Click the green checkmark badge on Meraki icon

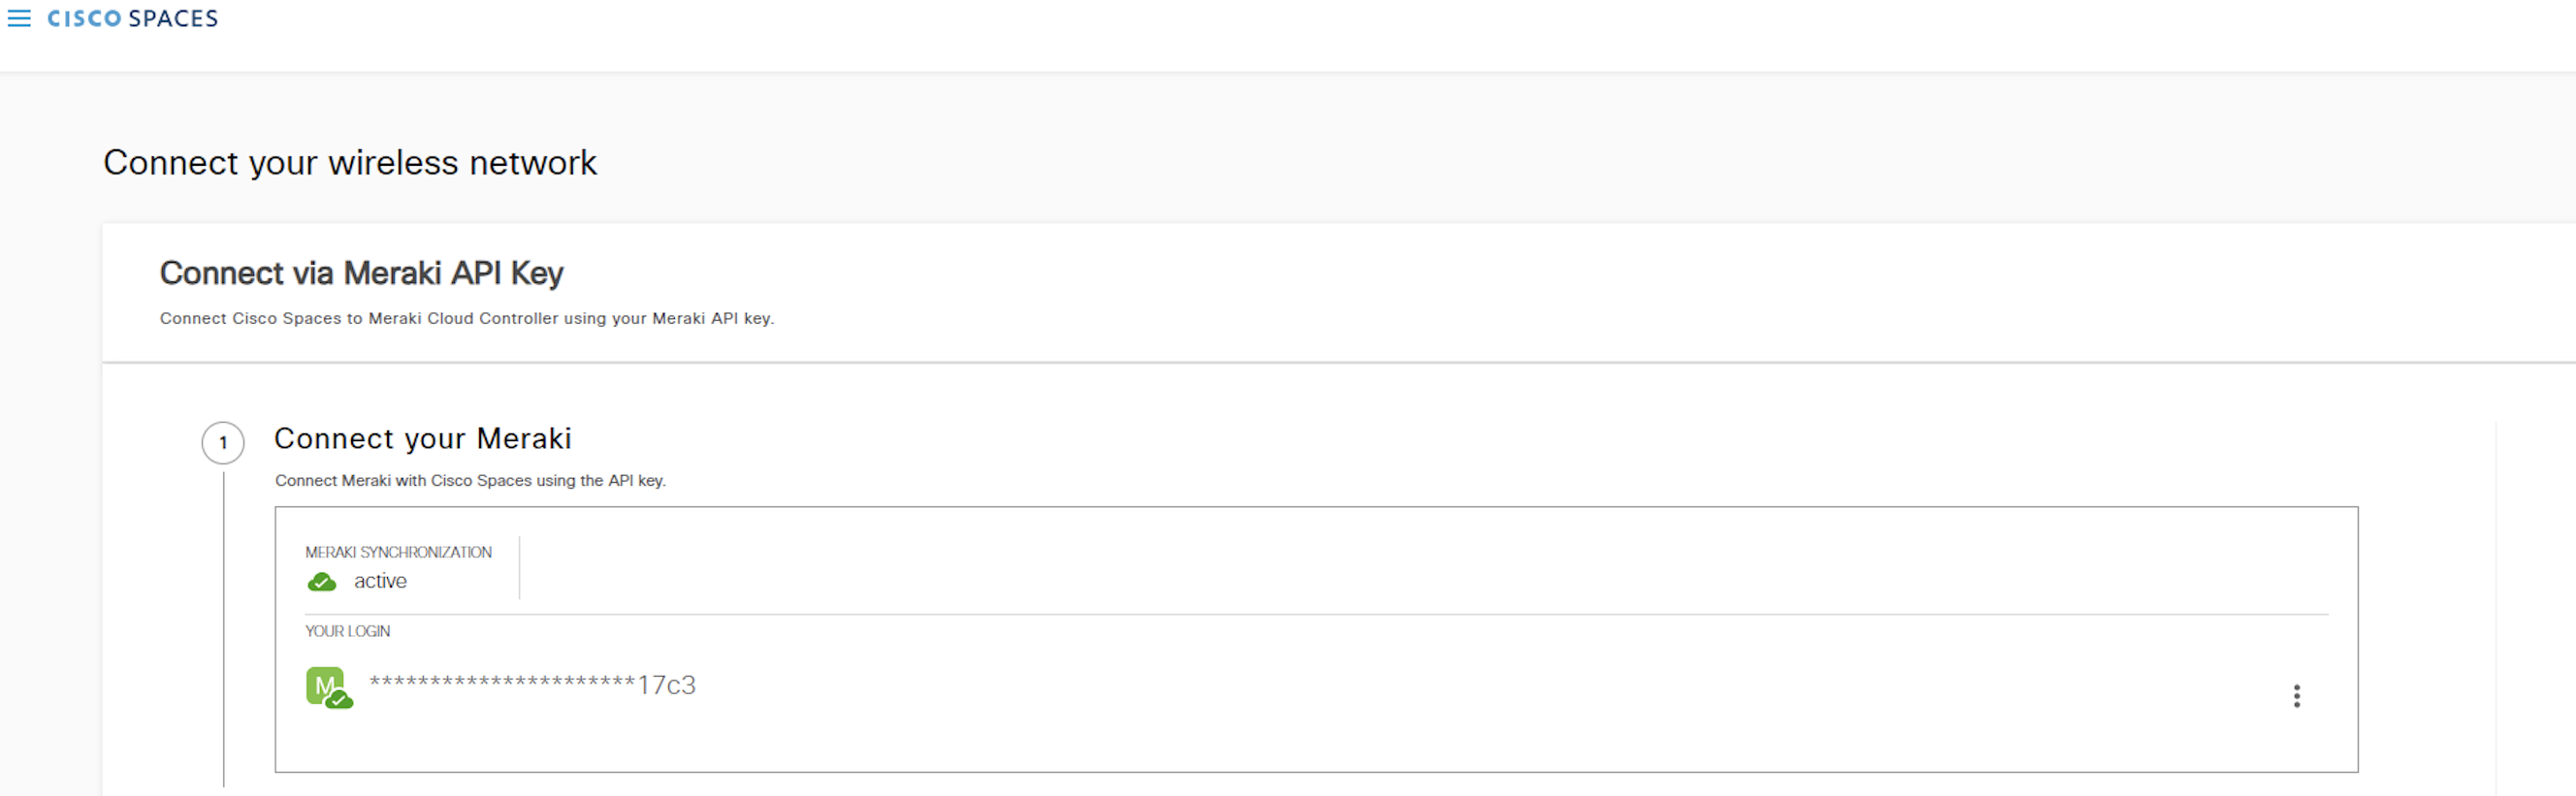click(x=340, y=700)
